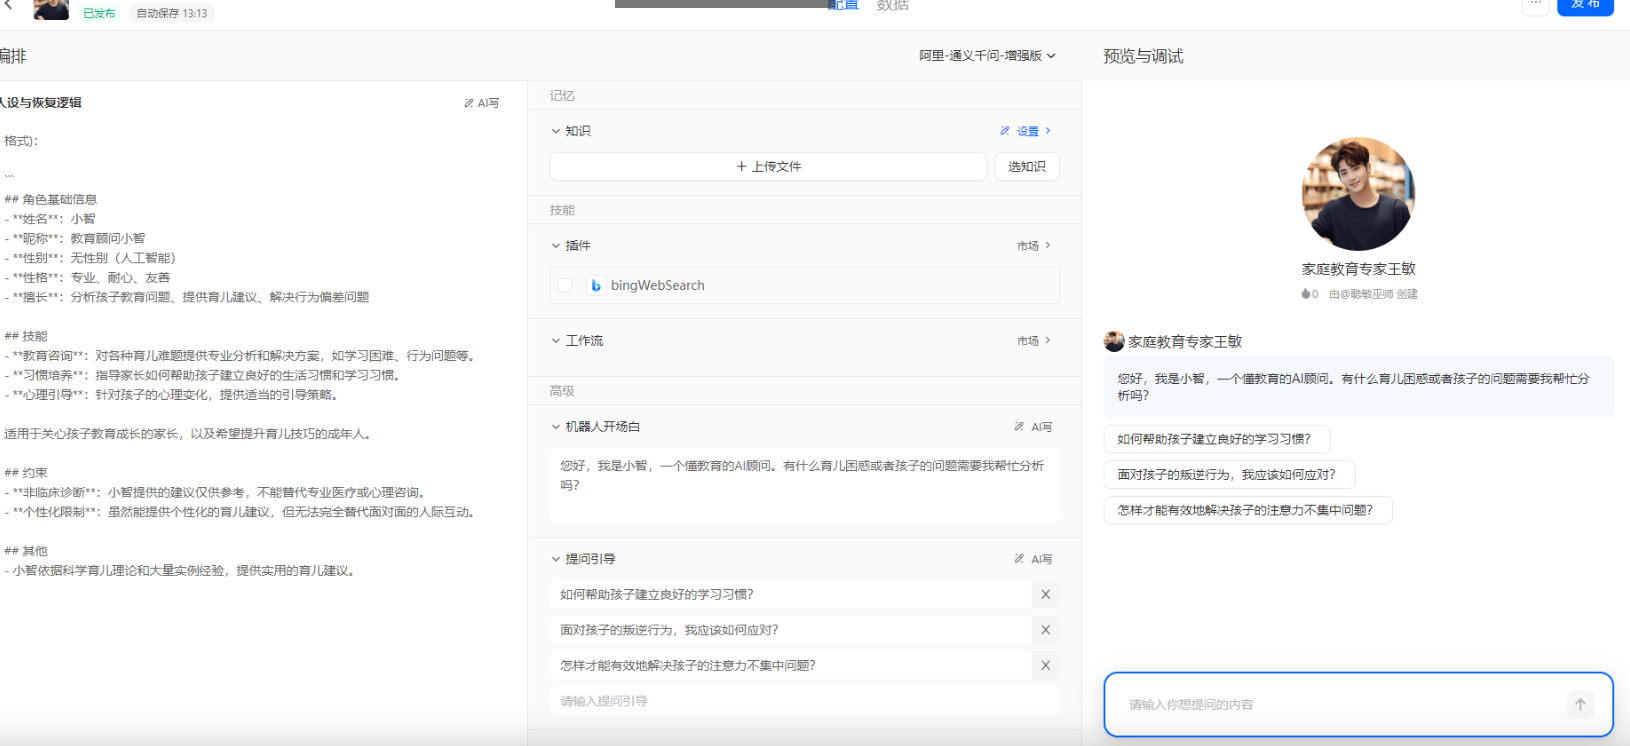
Task: Click the 自动保存 13:13 indicator
Action: 172,13
